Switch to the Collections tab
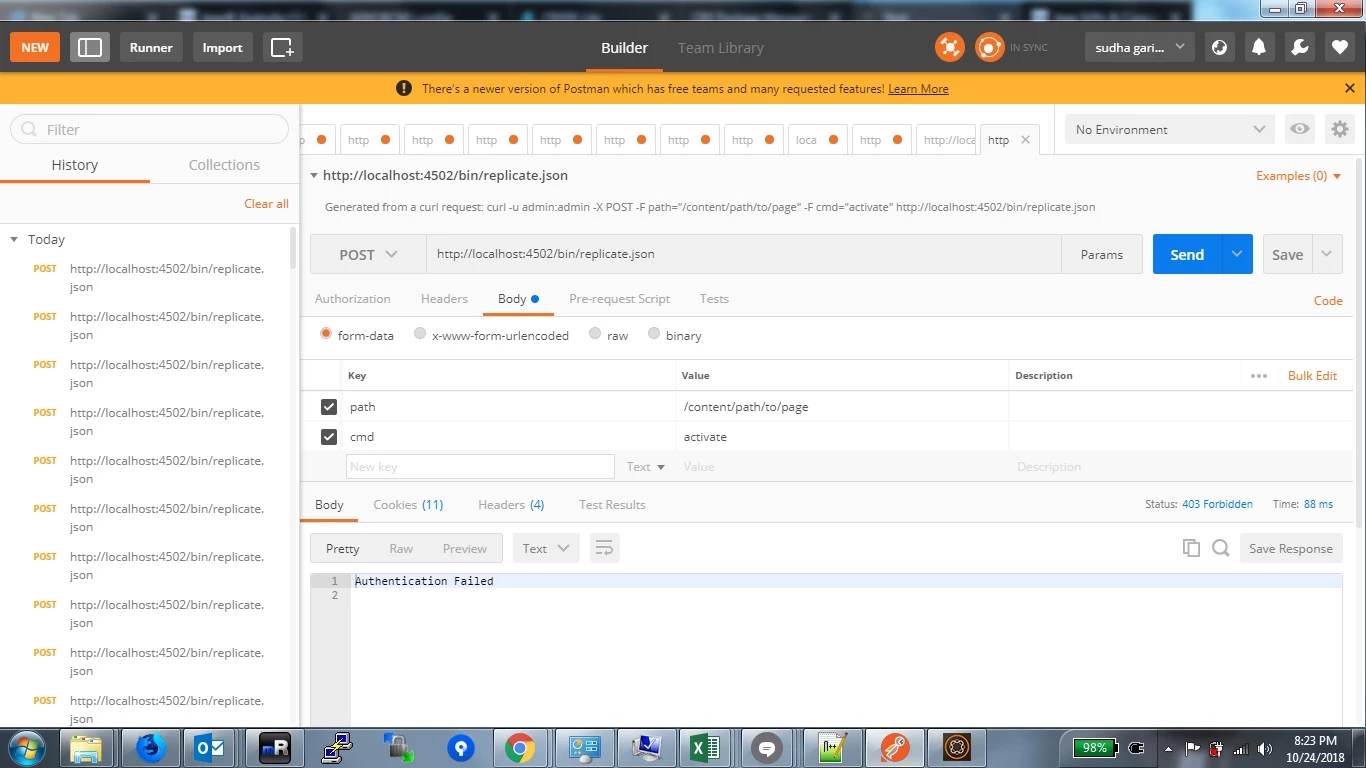Viewport: 1366px width, 768px height. pos(224,165)
